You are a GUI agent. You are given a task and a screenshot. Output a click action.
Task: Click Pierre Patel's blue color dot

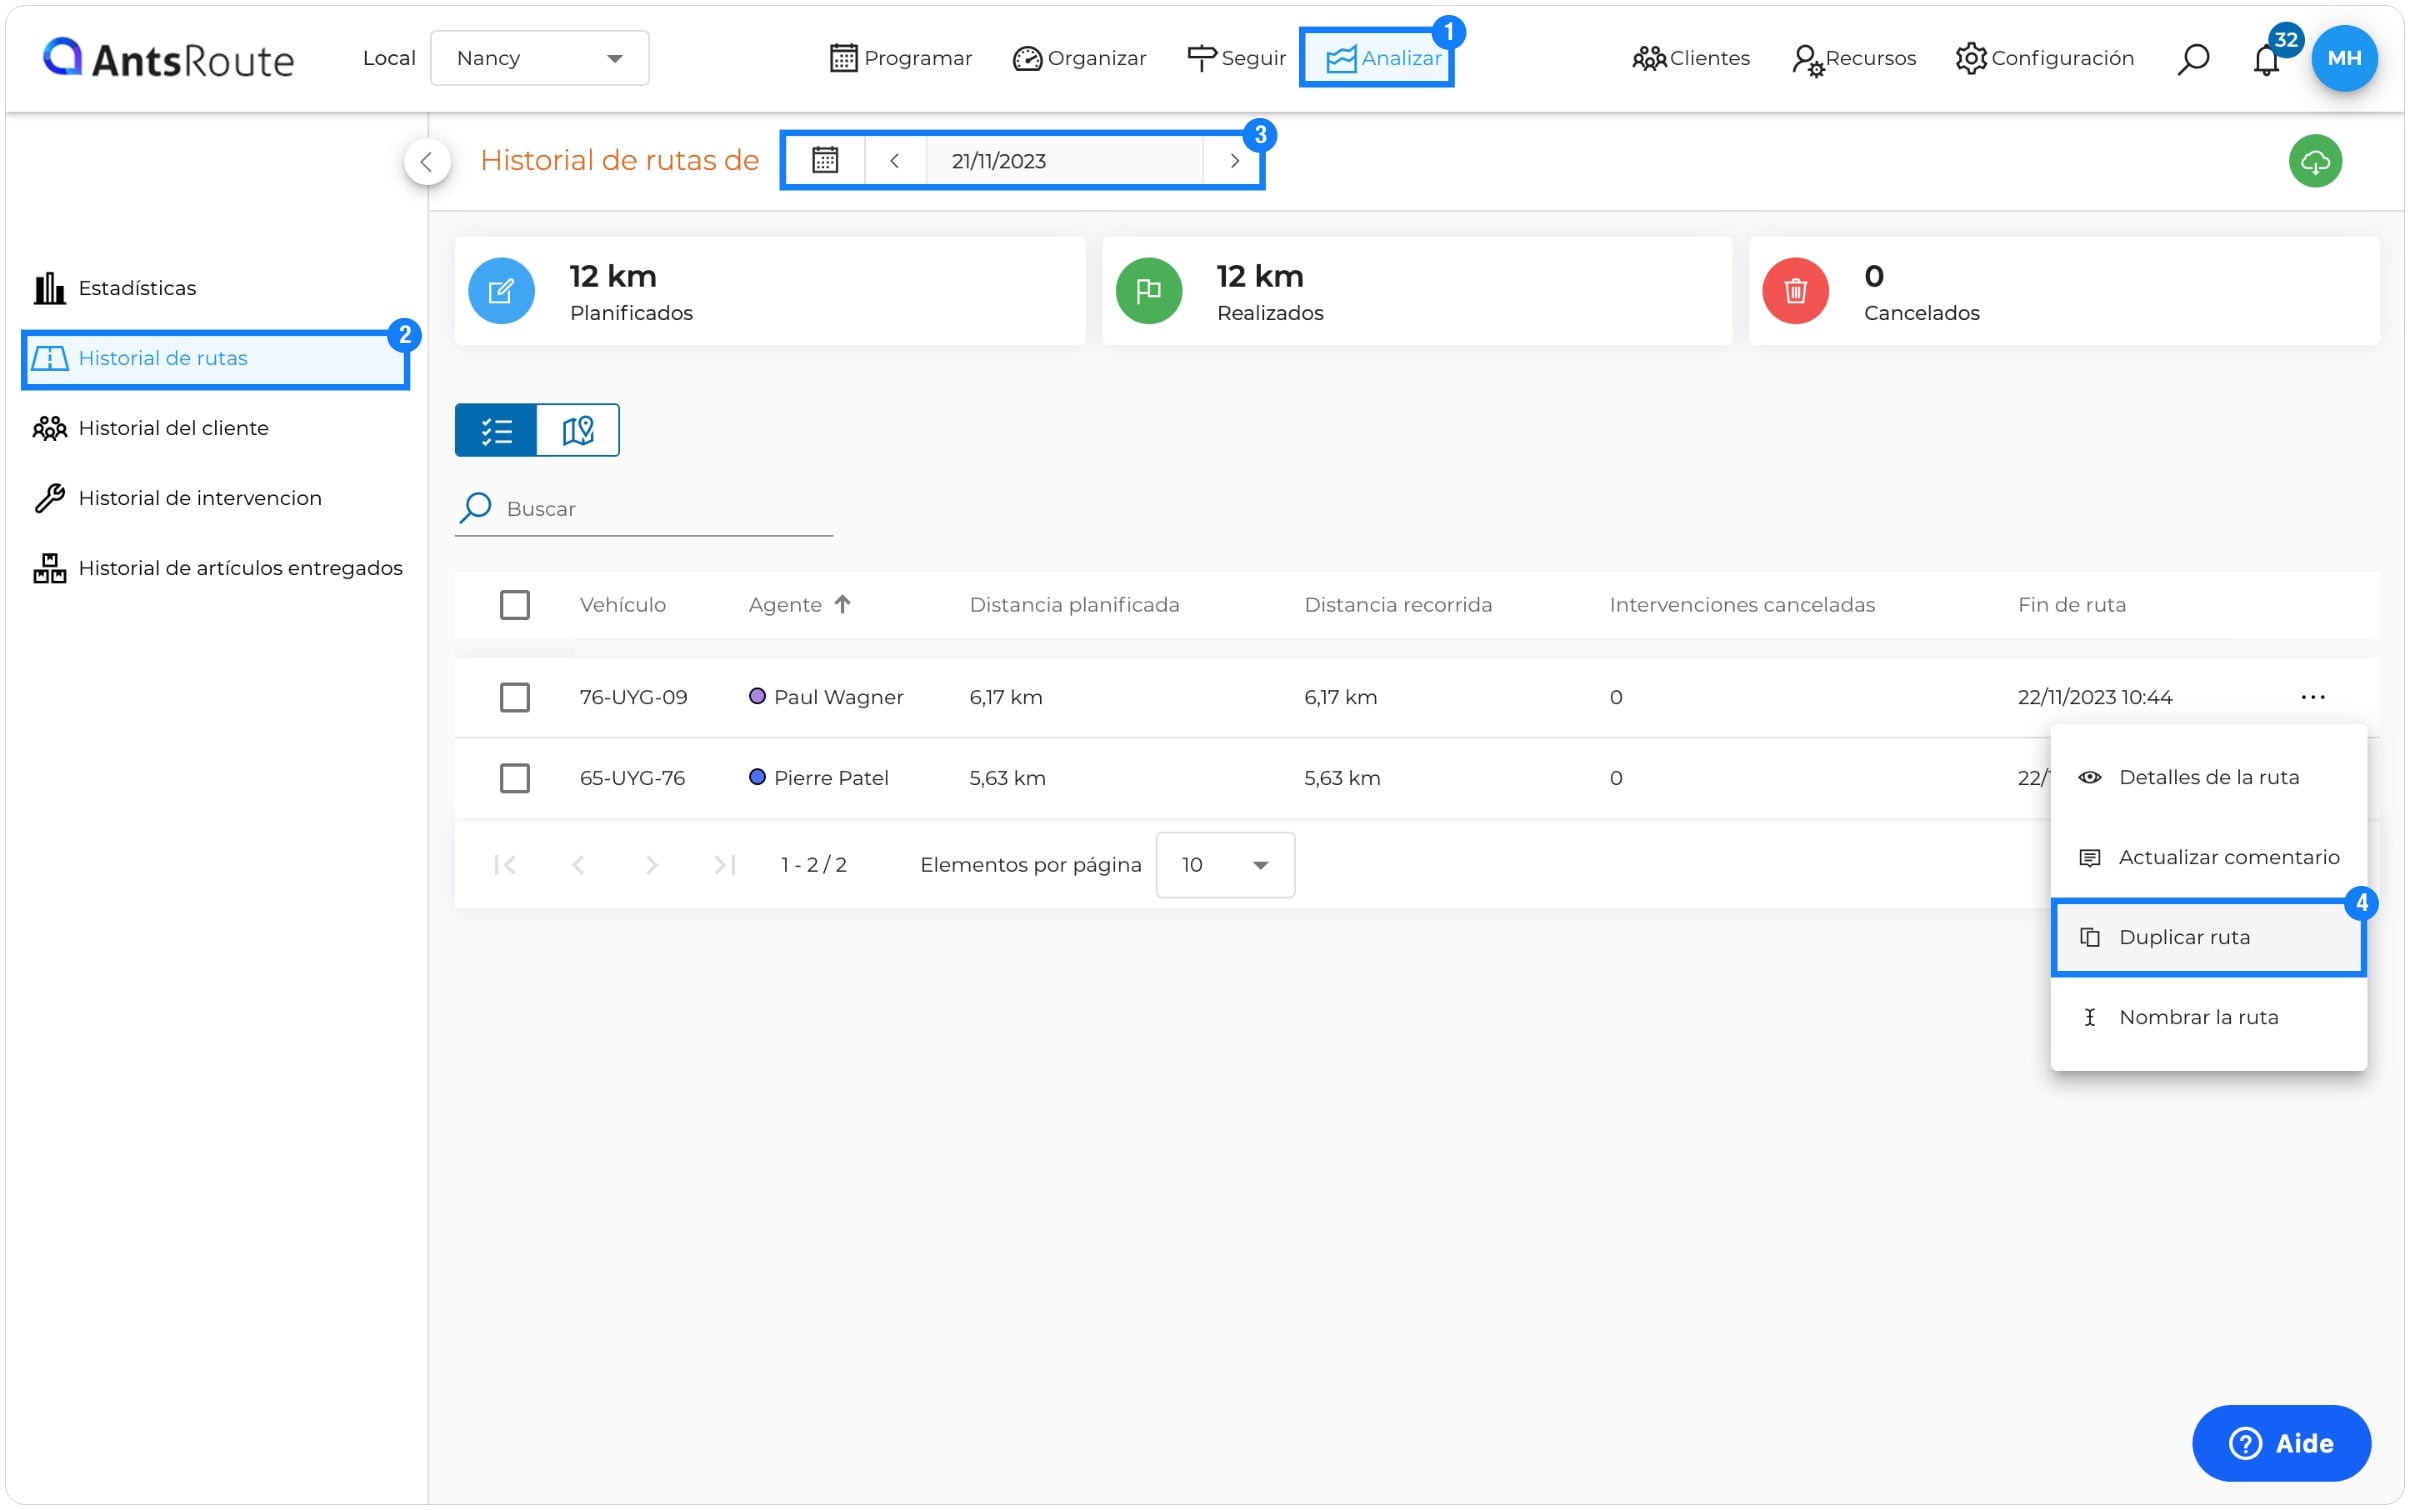click(757, 777)
